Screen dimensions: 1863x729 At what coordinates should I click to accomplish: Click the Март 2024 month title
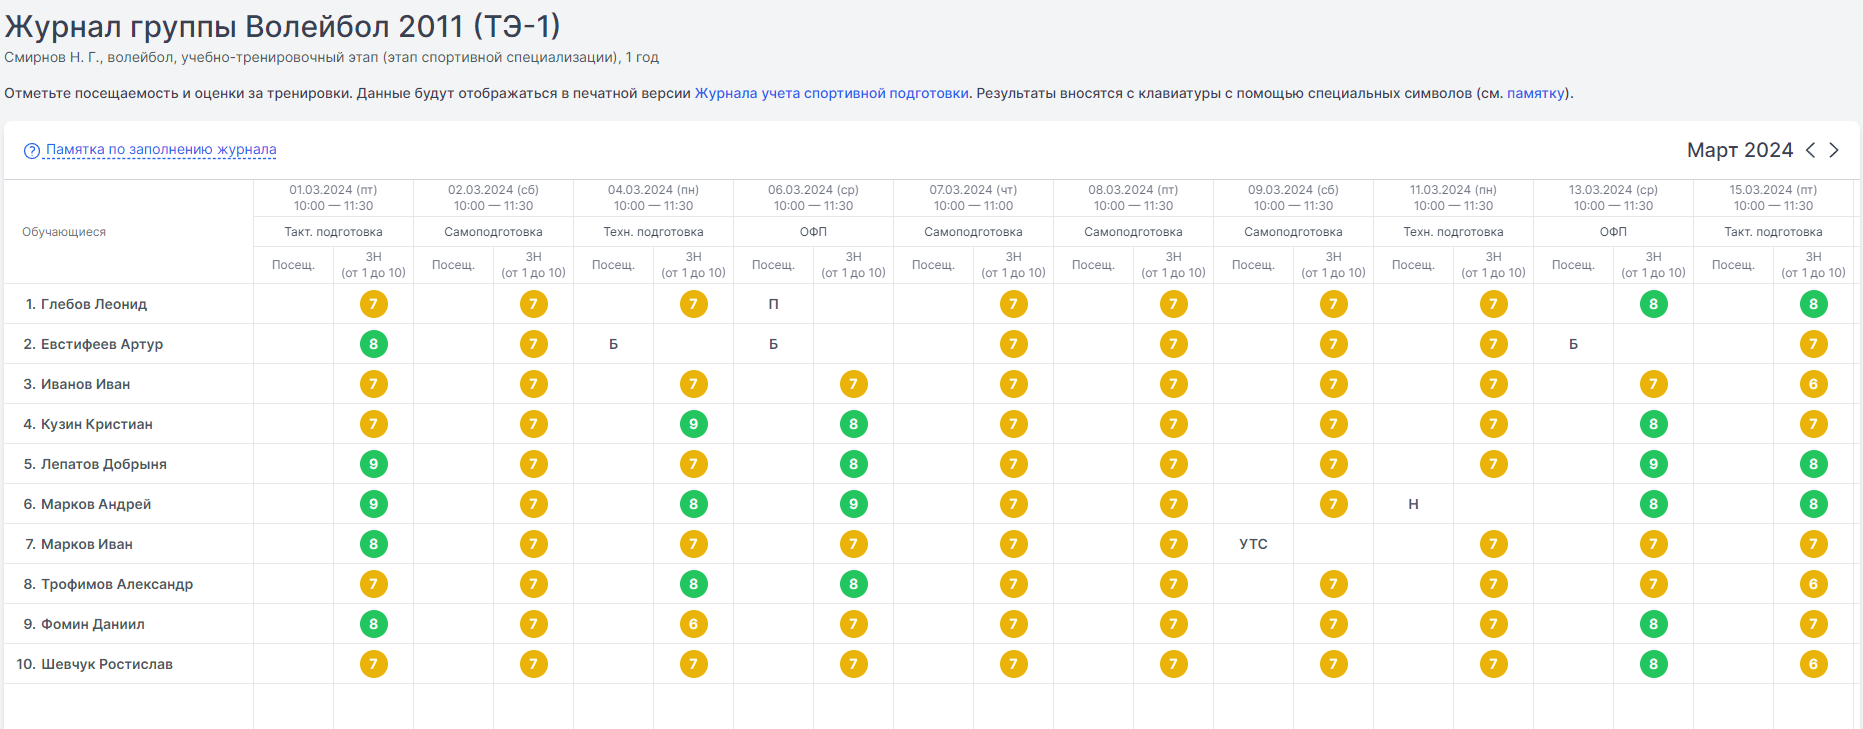click(x=1740, y=150)
